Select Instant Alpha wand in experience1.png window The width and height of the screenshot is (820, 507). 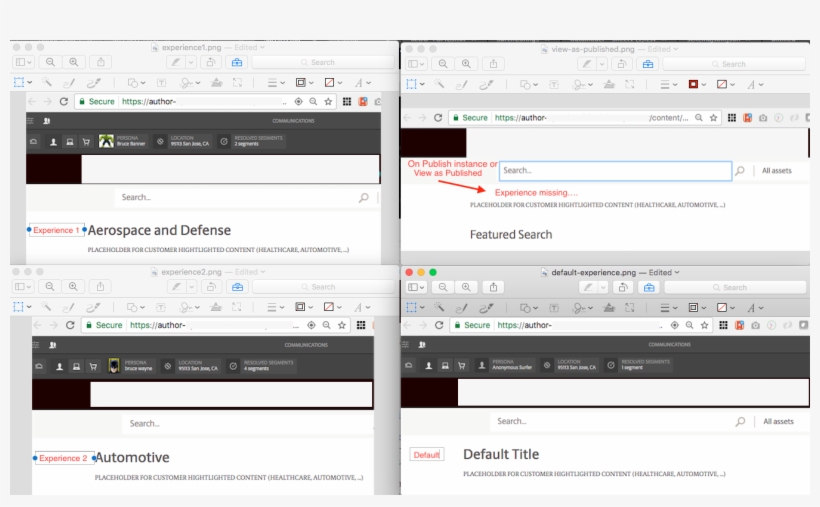47,83
